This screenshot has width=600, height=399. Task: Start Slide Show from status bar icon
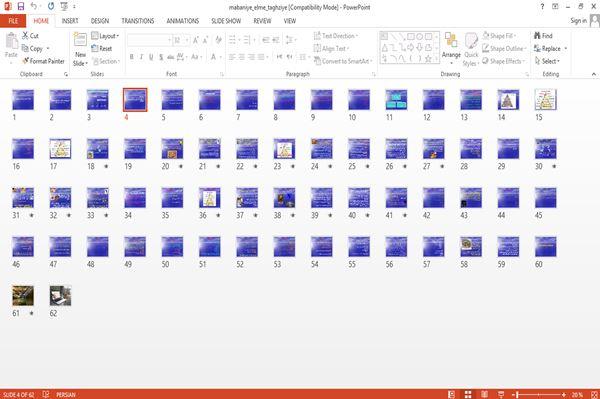coord(501,394)
